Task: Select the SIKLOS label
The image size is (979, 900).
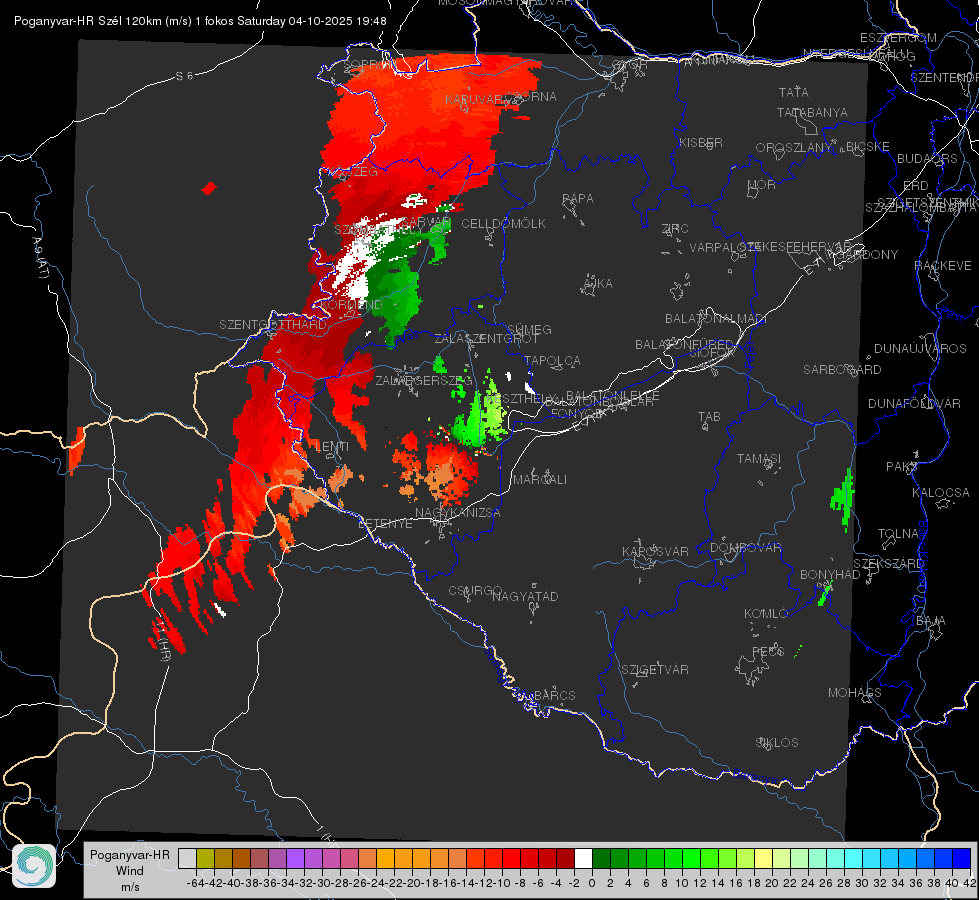Action: click(x=777, y=743)
